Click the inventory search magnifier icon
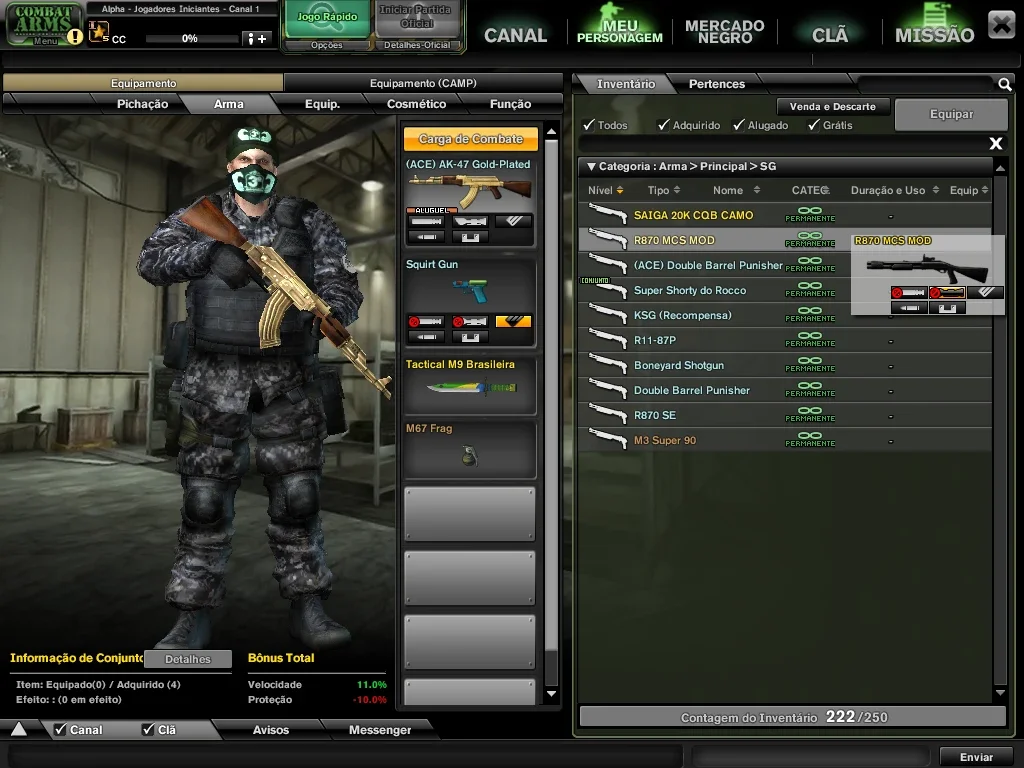This screenshot has height=768, width=1024. (x=1004, y=84)
